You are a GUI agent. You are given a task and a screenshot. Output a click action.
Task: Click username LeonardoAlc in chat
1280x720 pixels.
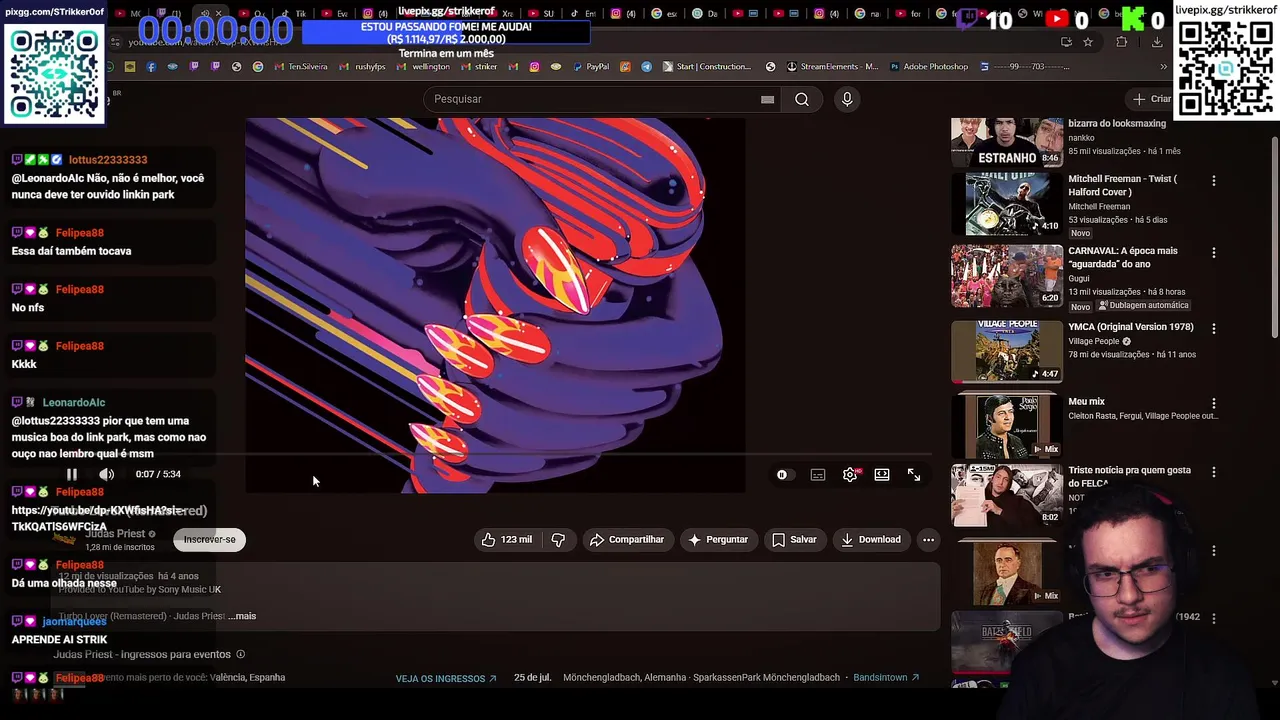[x=74, y=403]
